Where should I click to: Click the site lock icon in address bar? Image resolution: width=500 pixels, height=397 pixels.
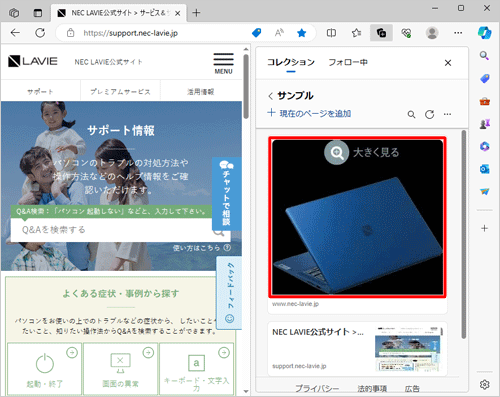tap(71, 33)
